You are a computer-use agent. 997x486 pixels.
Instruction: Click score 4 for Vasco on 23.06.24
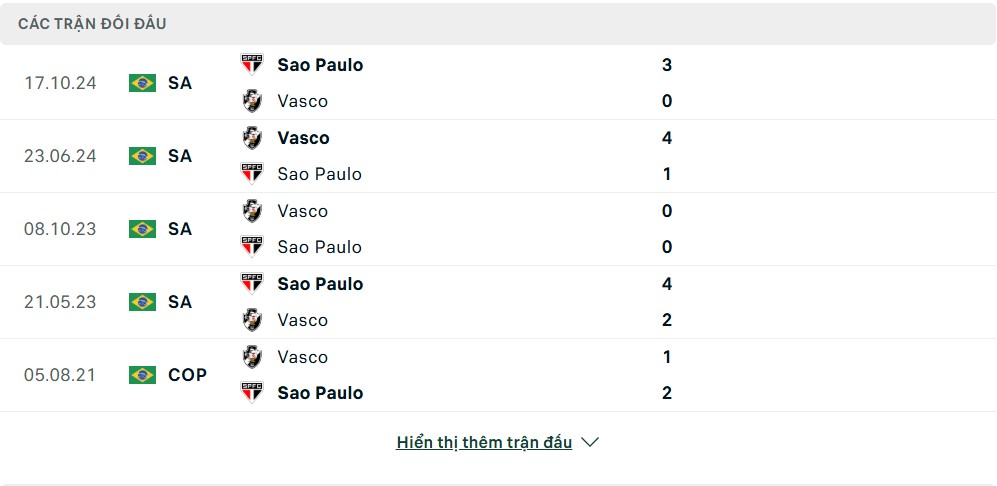coord(666,138)
